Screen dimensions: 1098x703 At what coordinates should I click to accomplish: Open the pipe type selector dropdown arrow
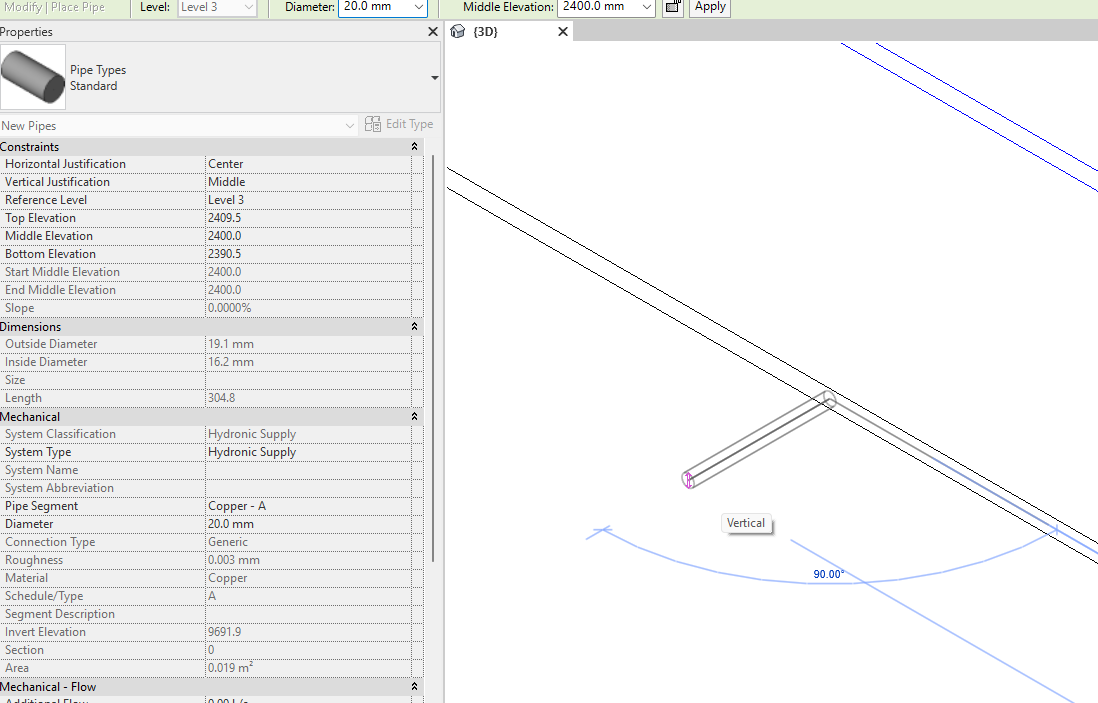(x=433, y=77)
